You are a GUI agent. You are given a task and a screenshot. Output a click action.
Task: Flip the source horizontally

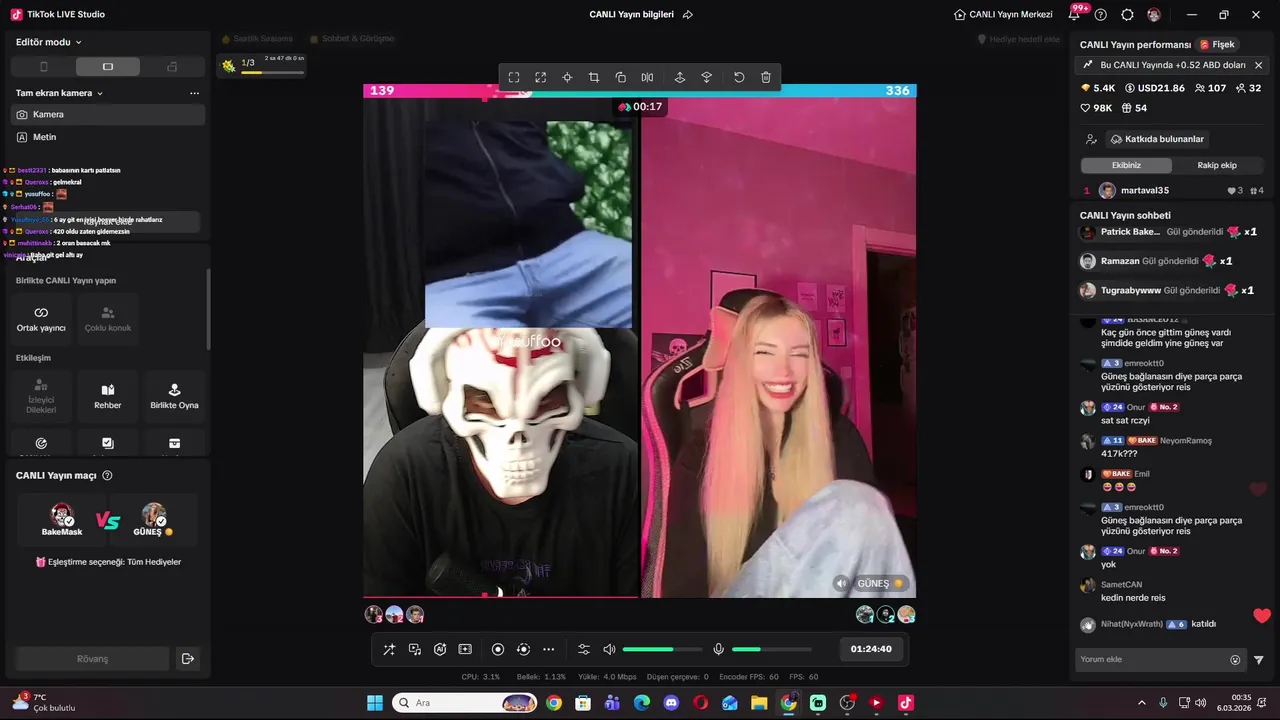tap(647, 77)
